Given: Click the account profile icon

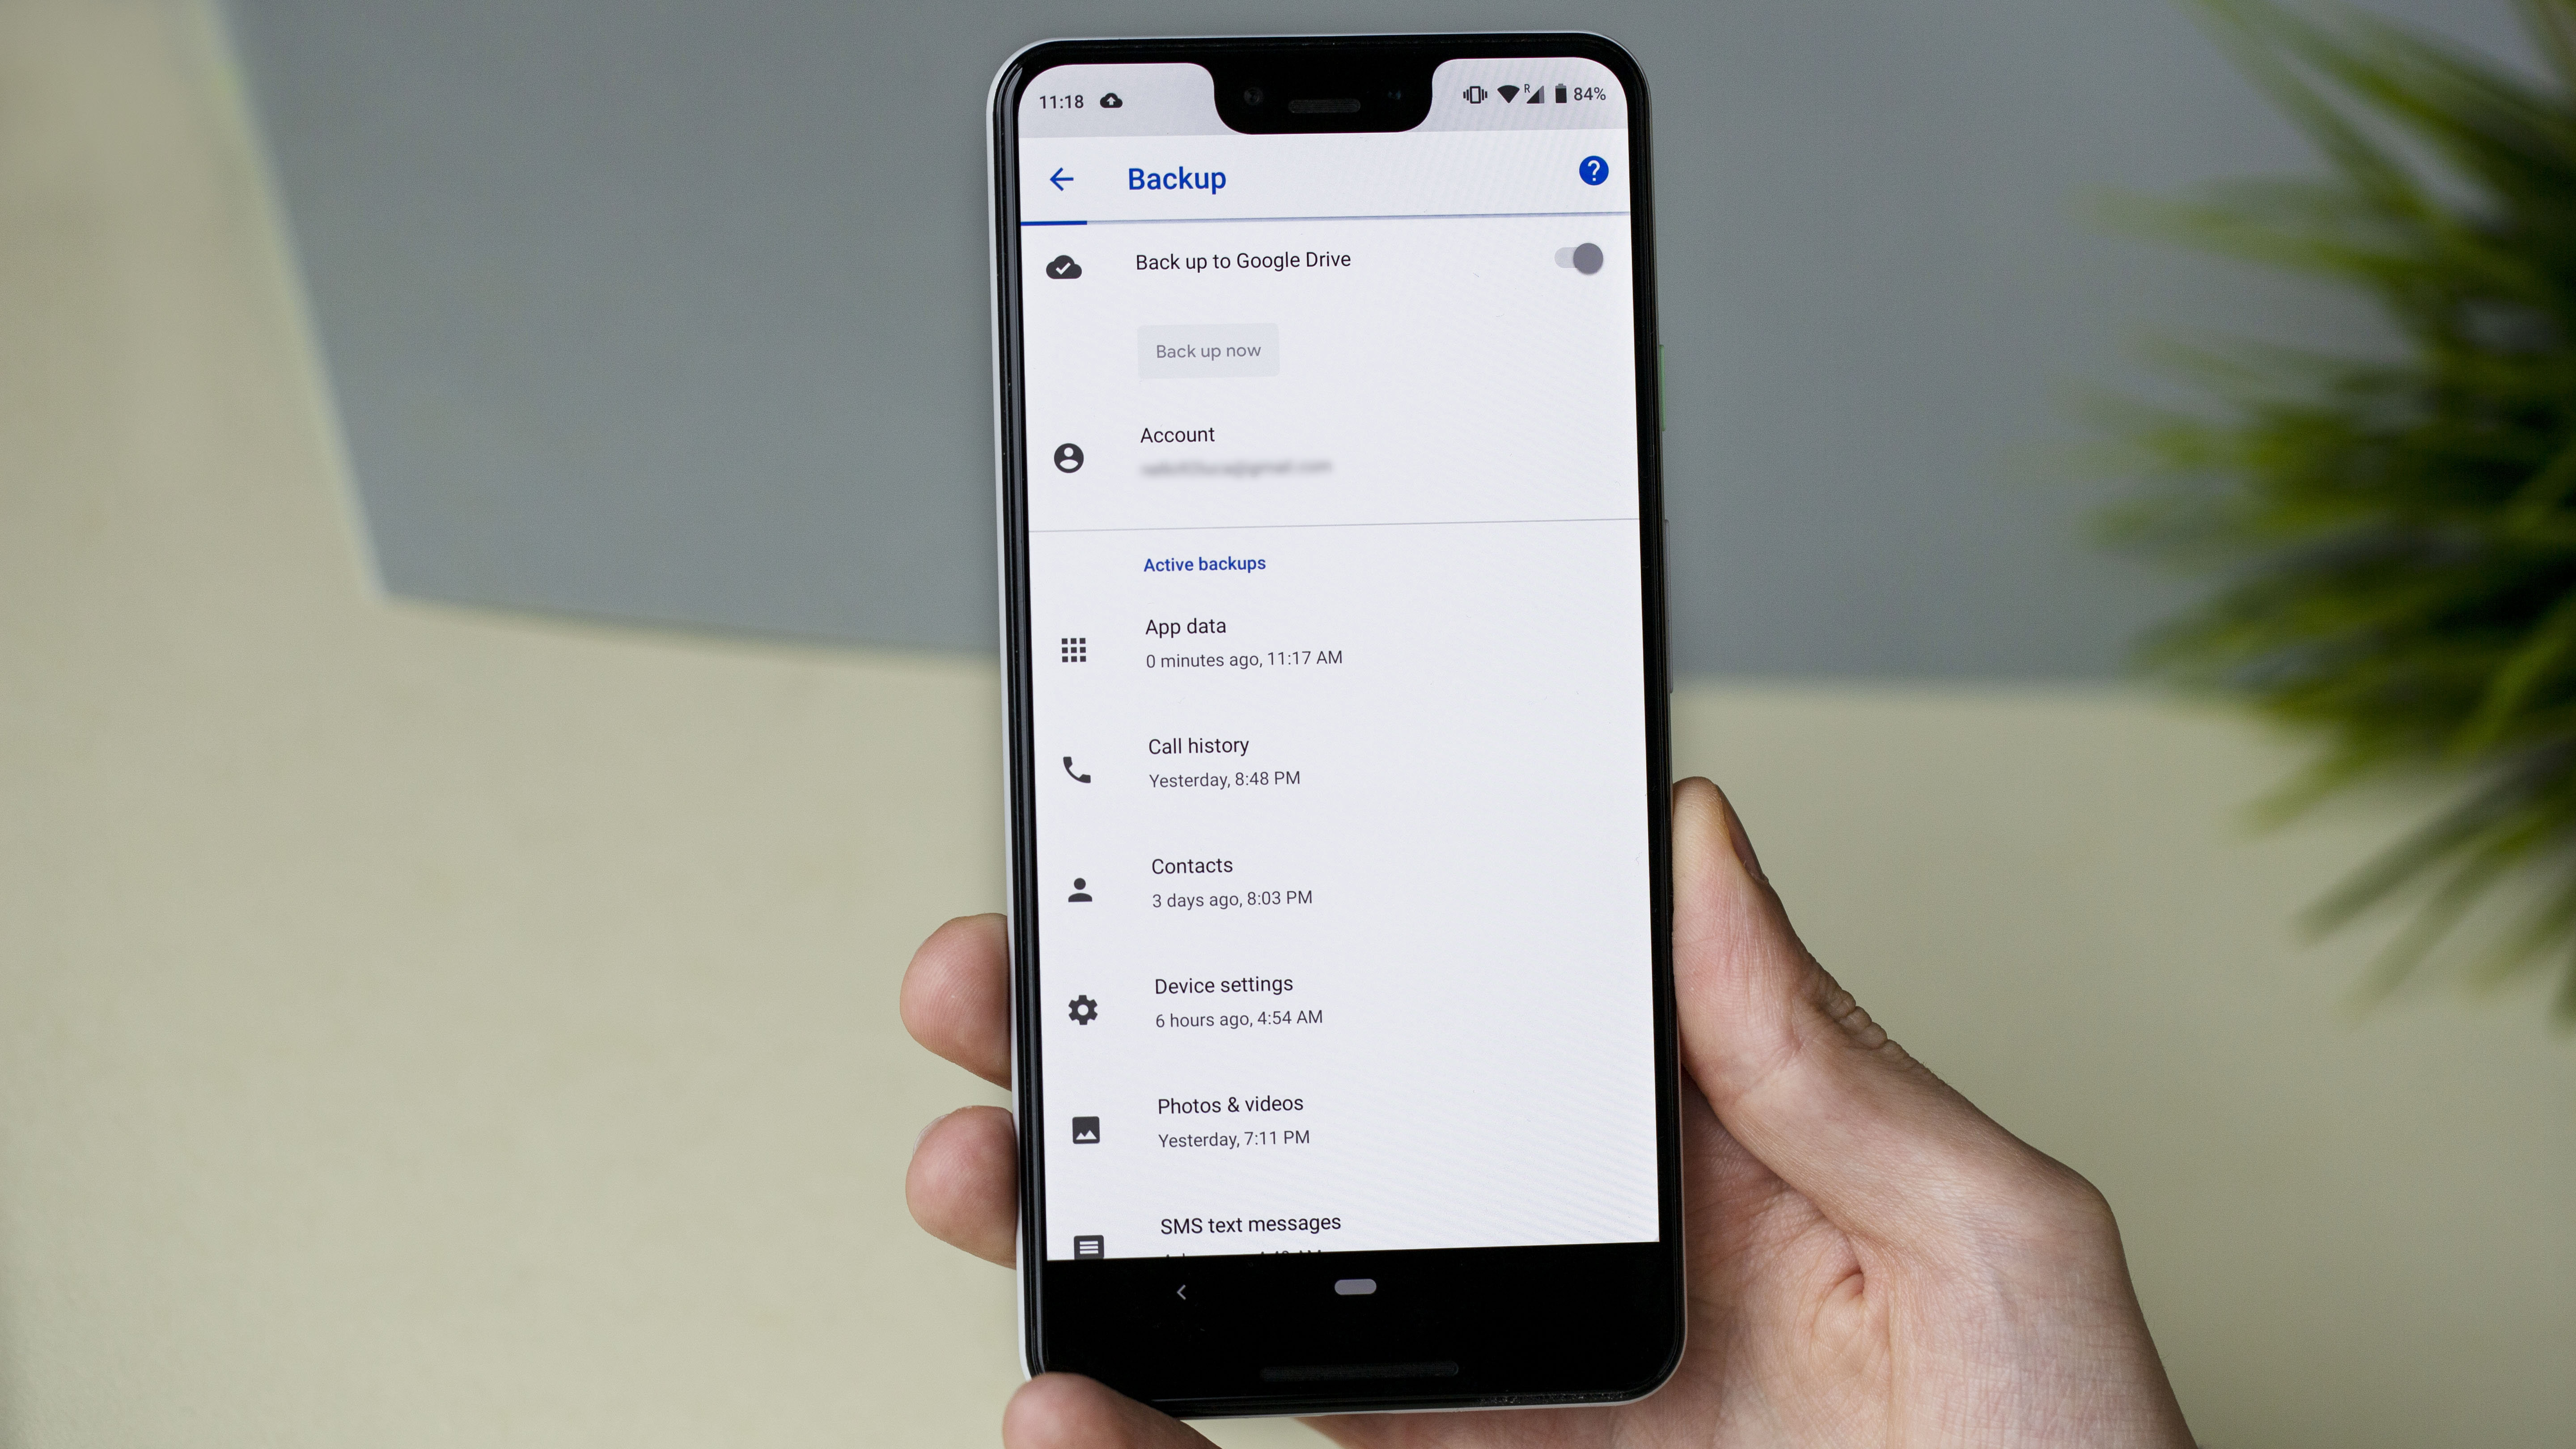Looking at the screenshot, I should [x=1068, y=457].
